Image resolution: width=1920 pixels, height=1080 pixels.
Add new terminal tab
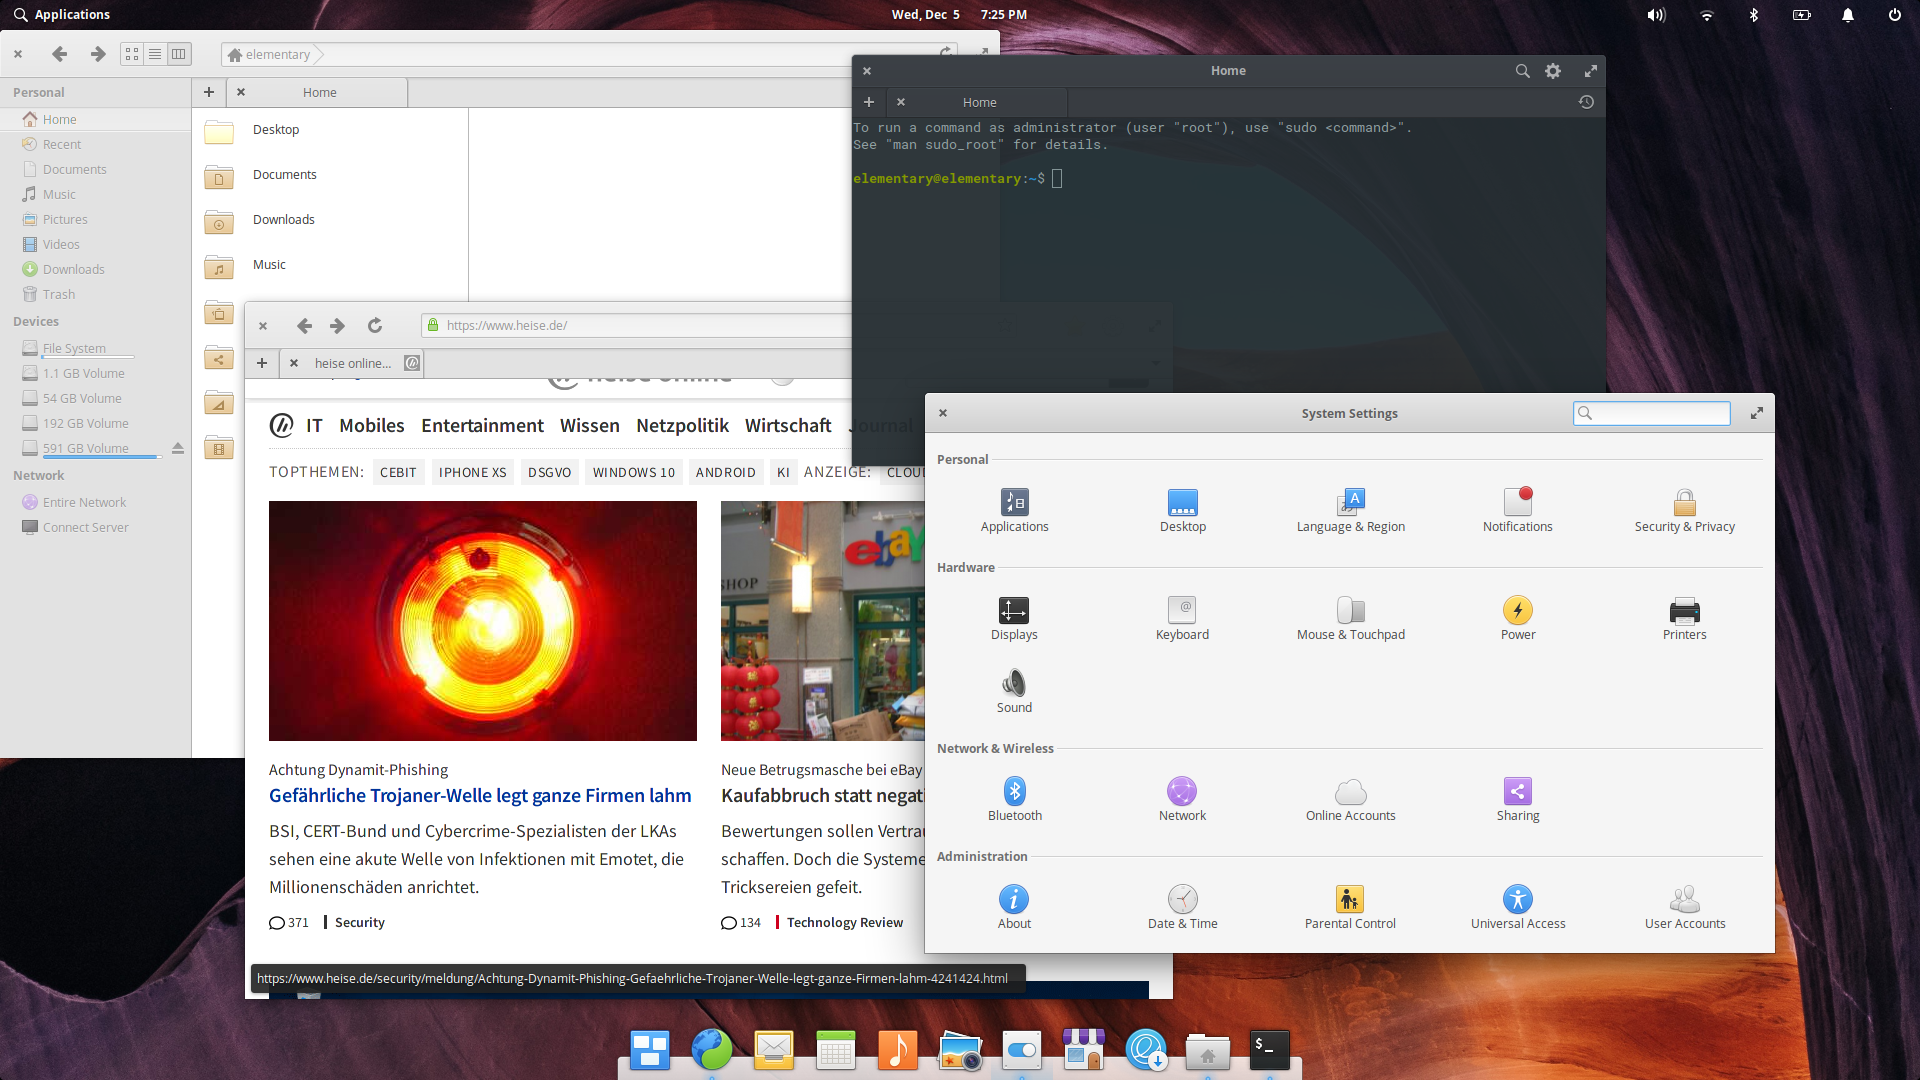[x=868, y=102]
